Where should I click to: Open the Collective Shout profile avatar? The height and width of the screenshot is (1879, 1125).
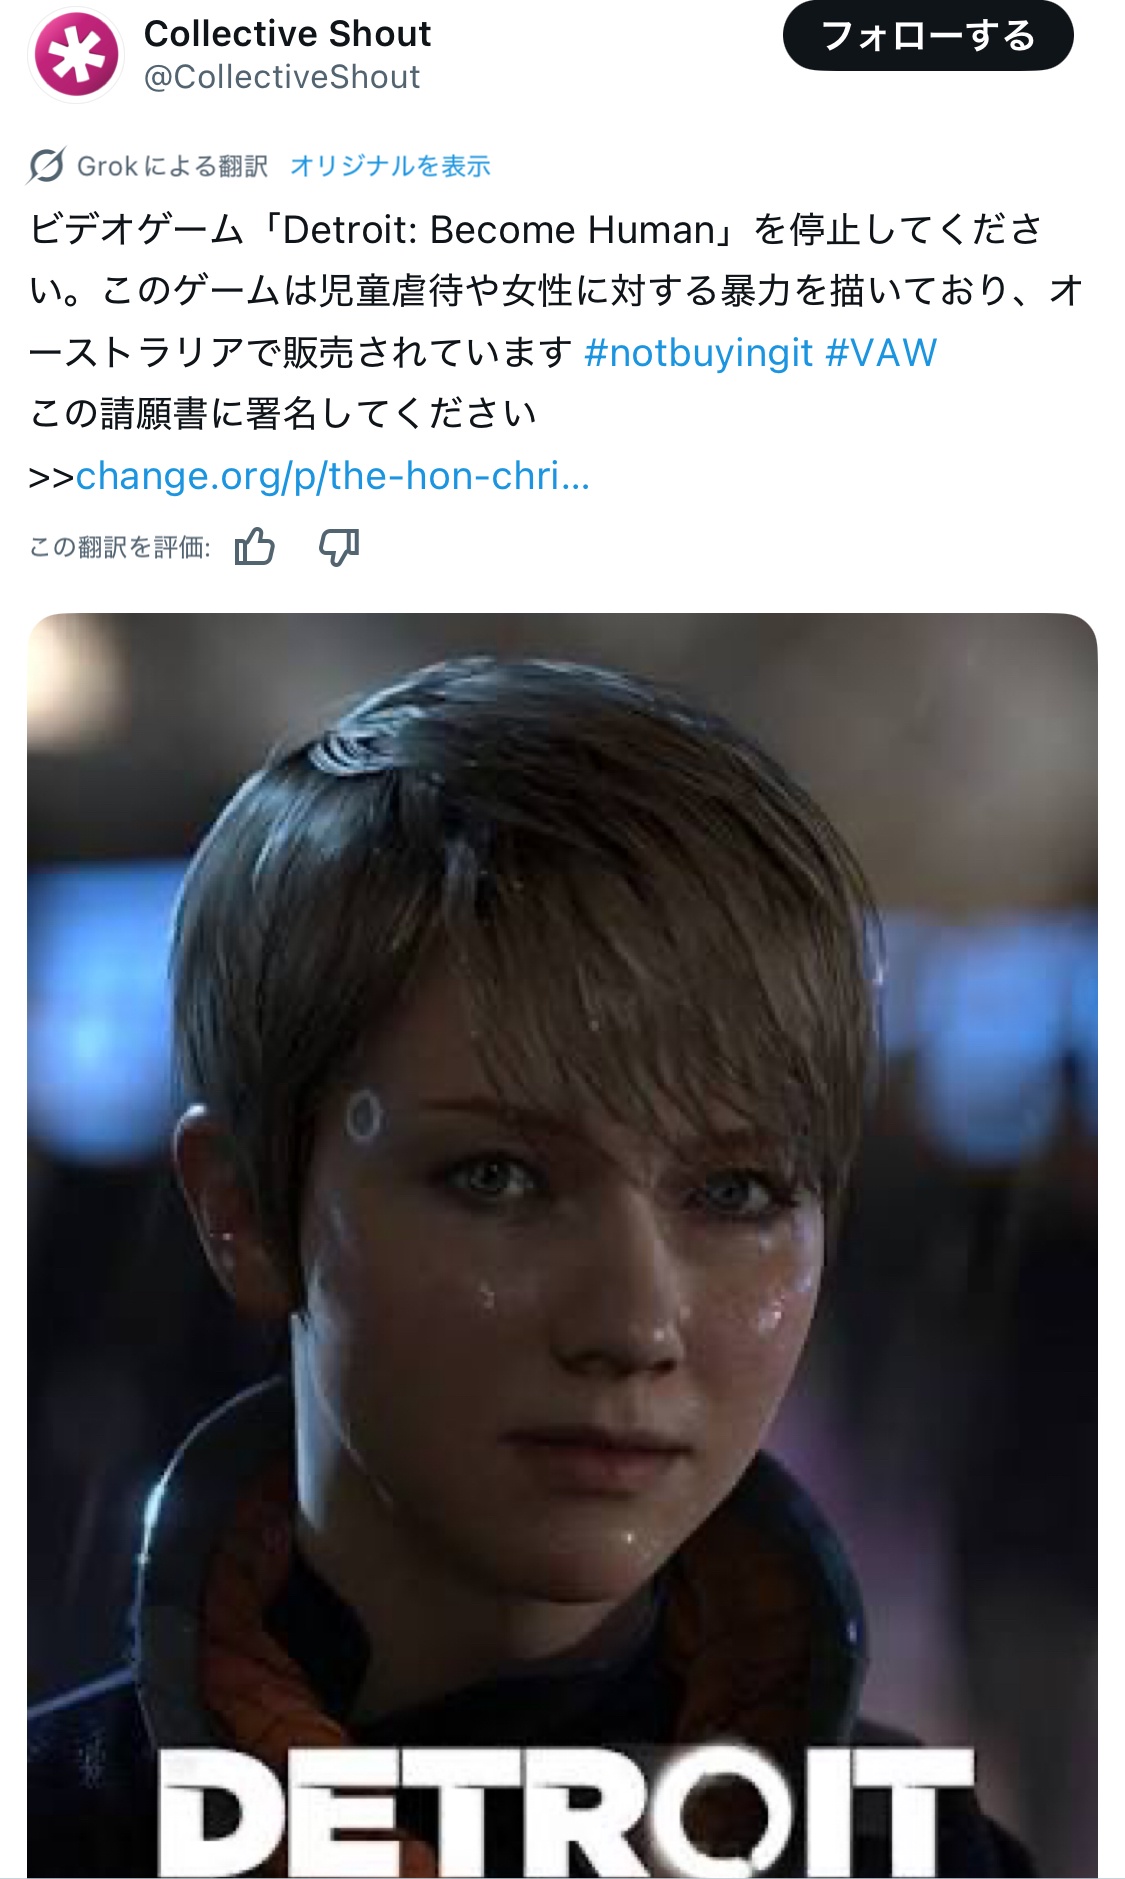[x=76, y=54]
